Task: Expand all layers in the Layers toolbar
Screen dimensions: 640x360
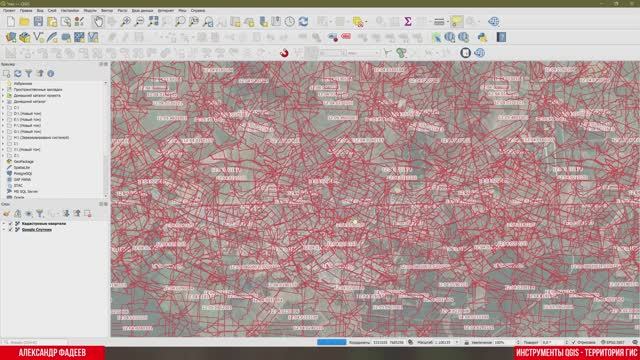Action: tap(66, 213)
